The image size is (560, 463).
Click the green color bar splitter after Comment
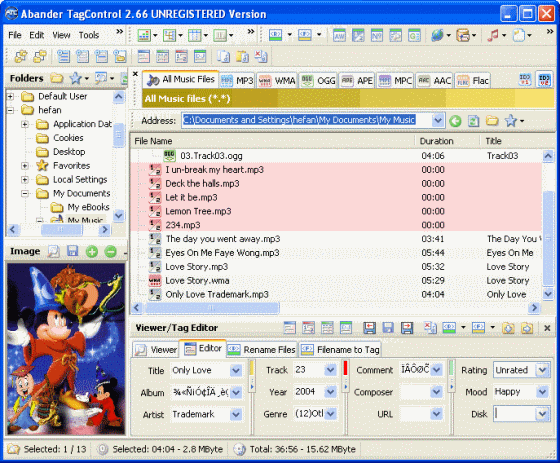click(x=451, y=368)
